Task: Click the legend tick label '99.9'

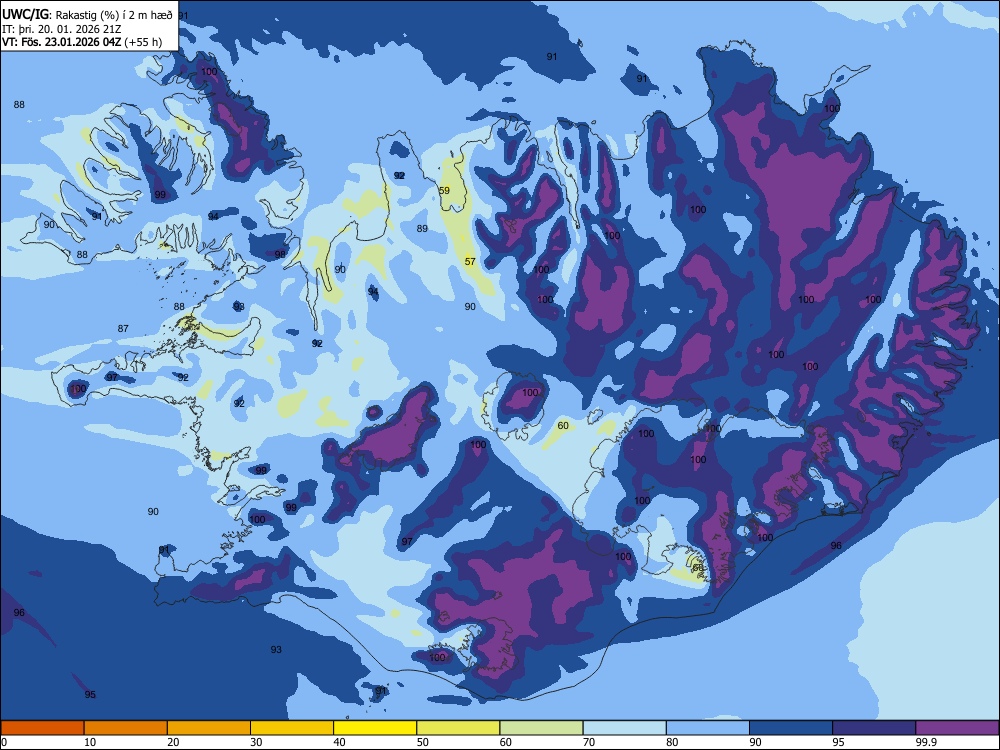Action: (x=926, y=742)
